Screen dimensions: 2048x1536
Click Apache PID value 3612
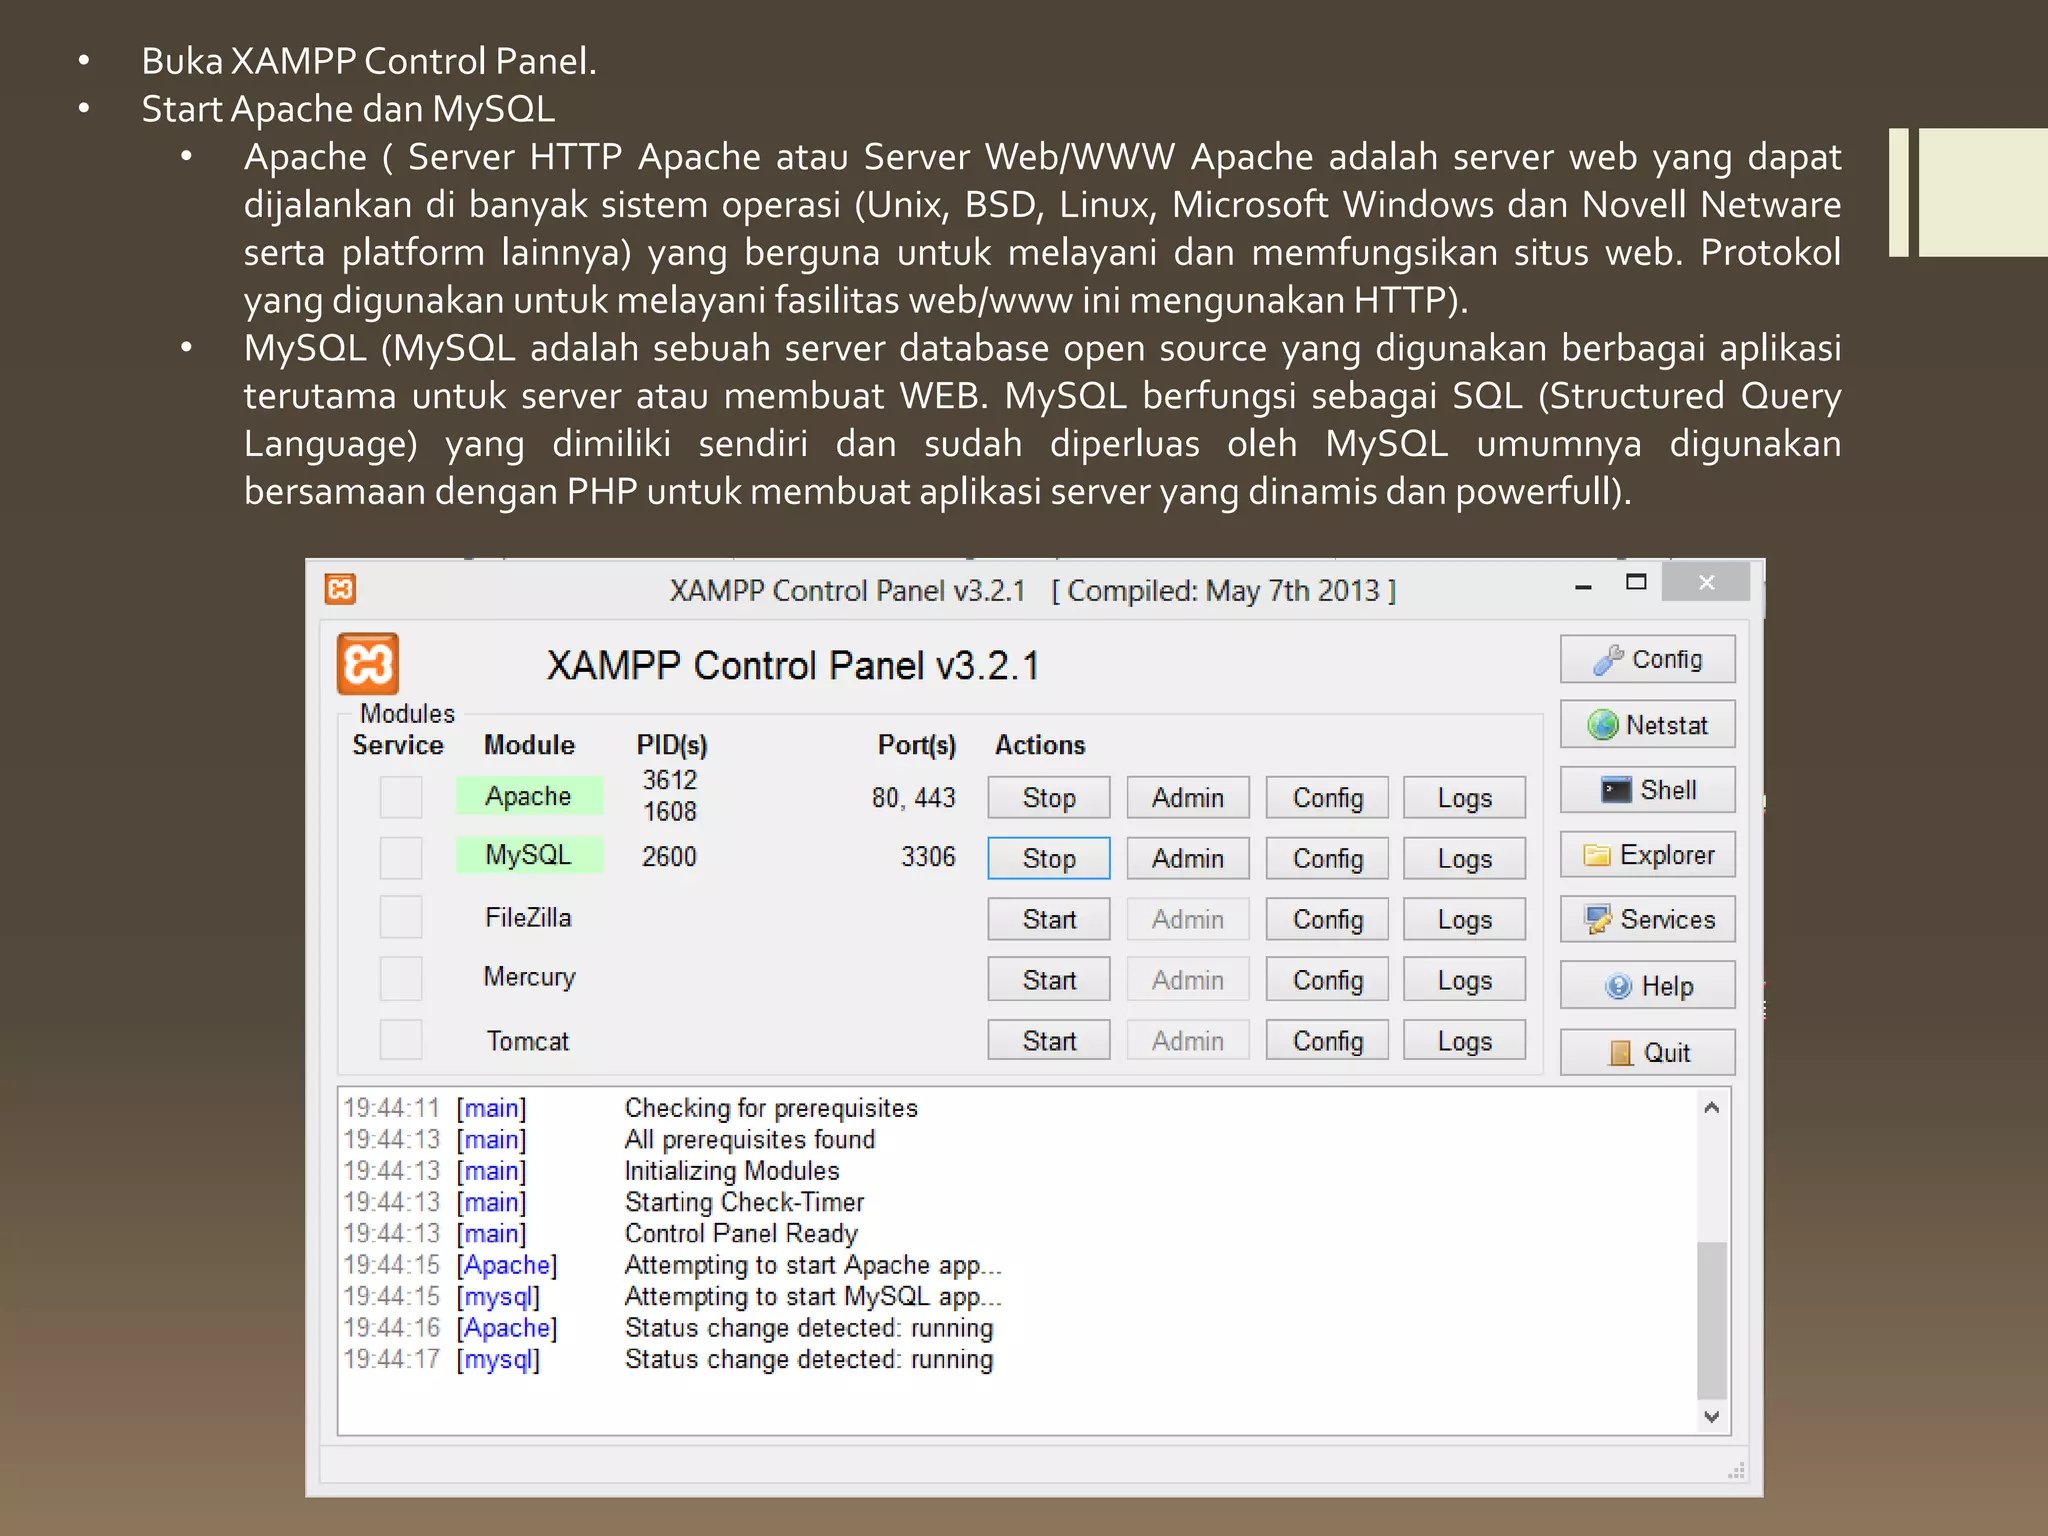[x=669, y=780]
